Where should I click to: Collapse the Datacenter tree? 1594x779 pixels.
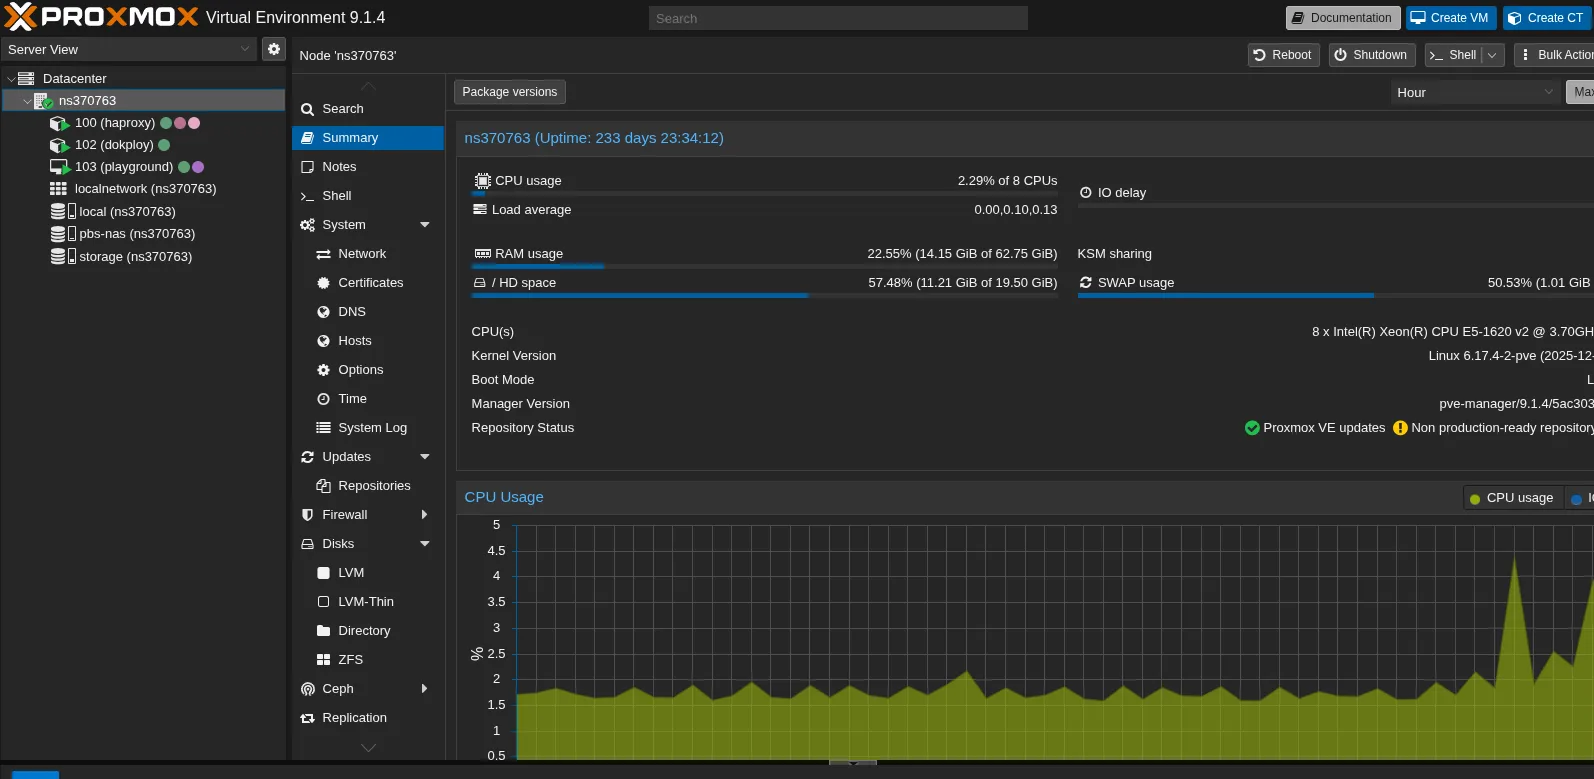(x=11, y=79)
